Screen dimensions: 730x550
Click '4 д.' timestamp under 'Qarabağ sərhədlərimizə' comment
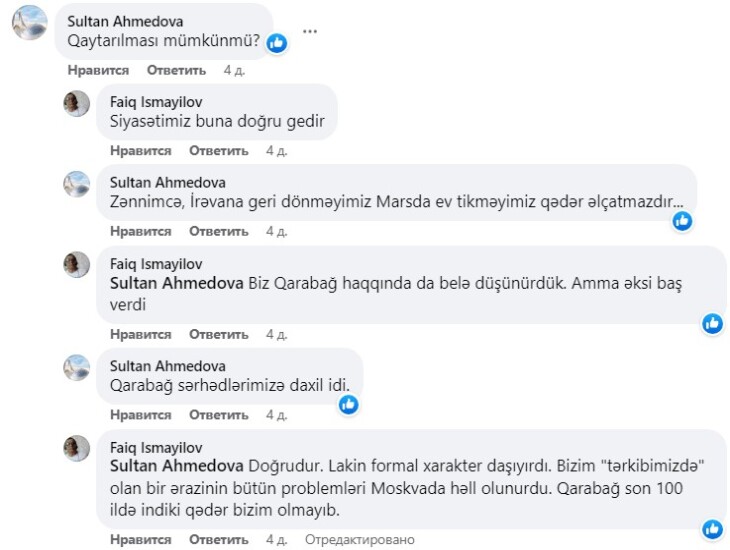click(x=276, y=414)
